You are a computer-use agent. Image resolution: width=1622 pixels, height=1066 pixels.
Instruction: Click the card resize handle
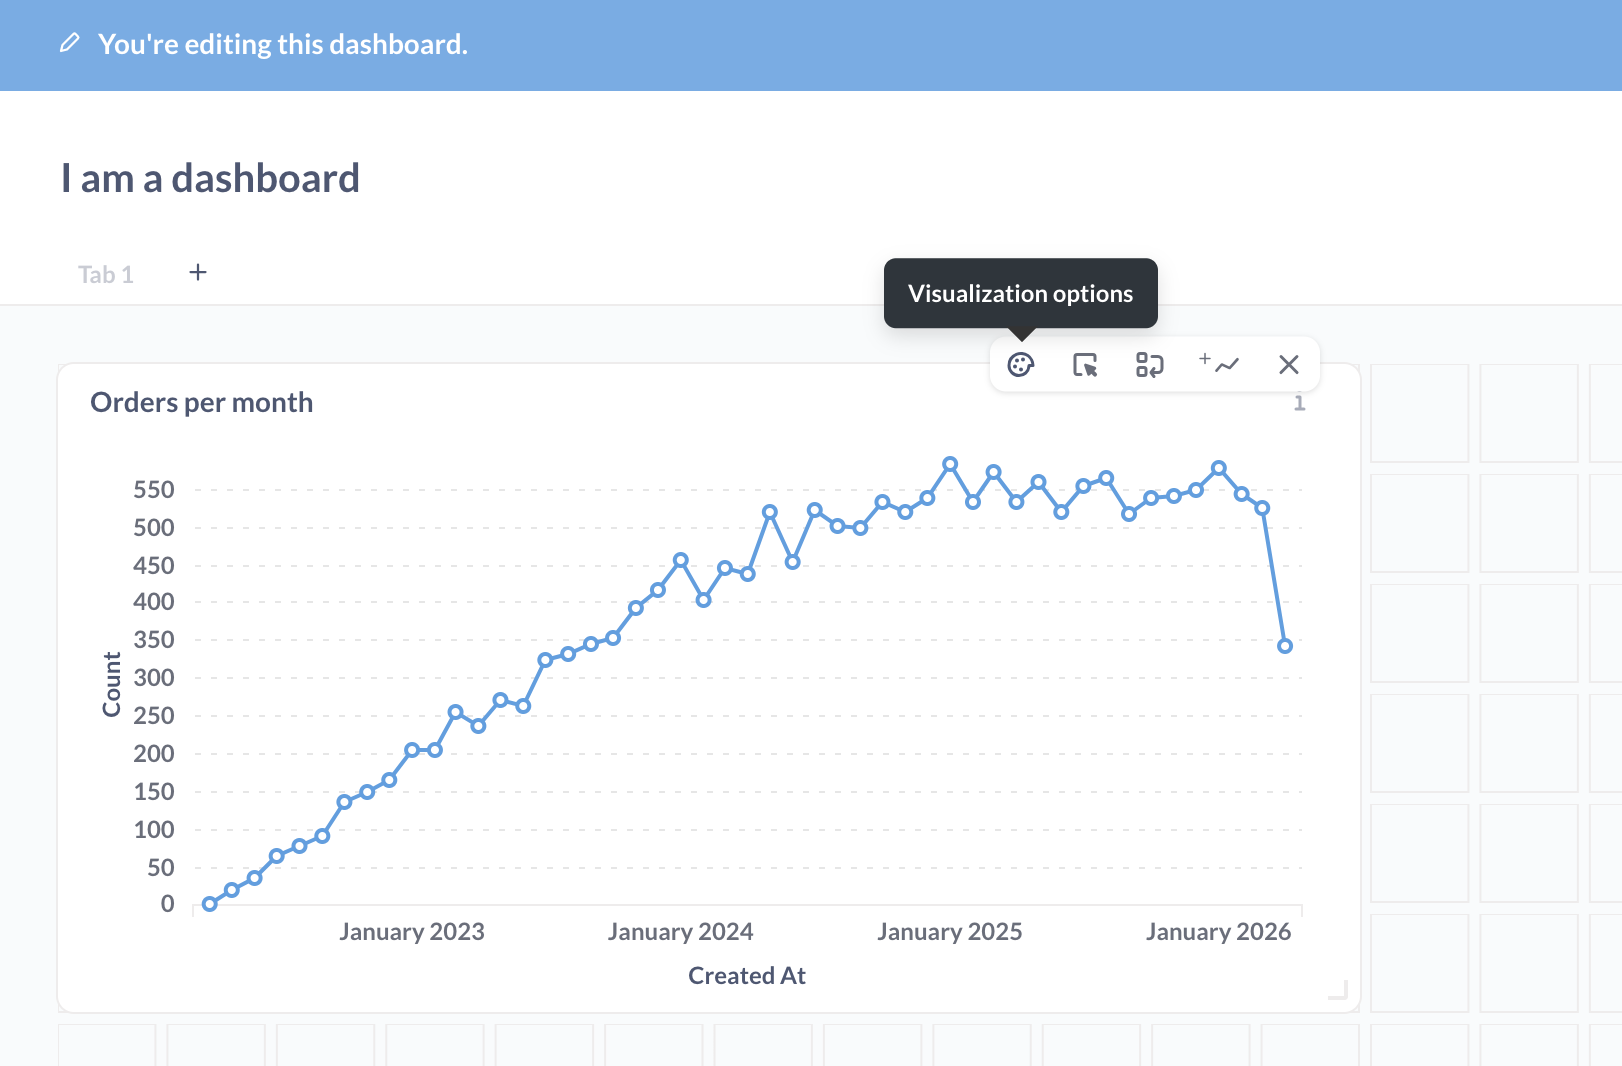coord(1338,990)
